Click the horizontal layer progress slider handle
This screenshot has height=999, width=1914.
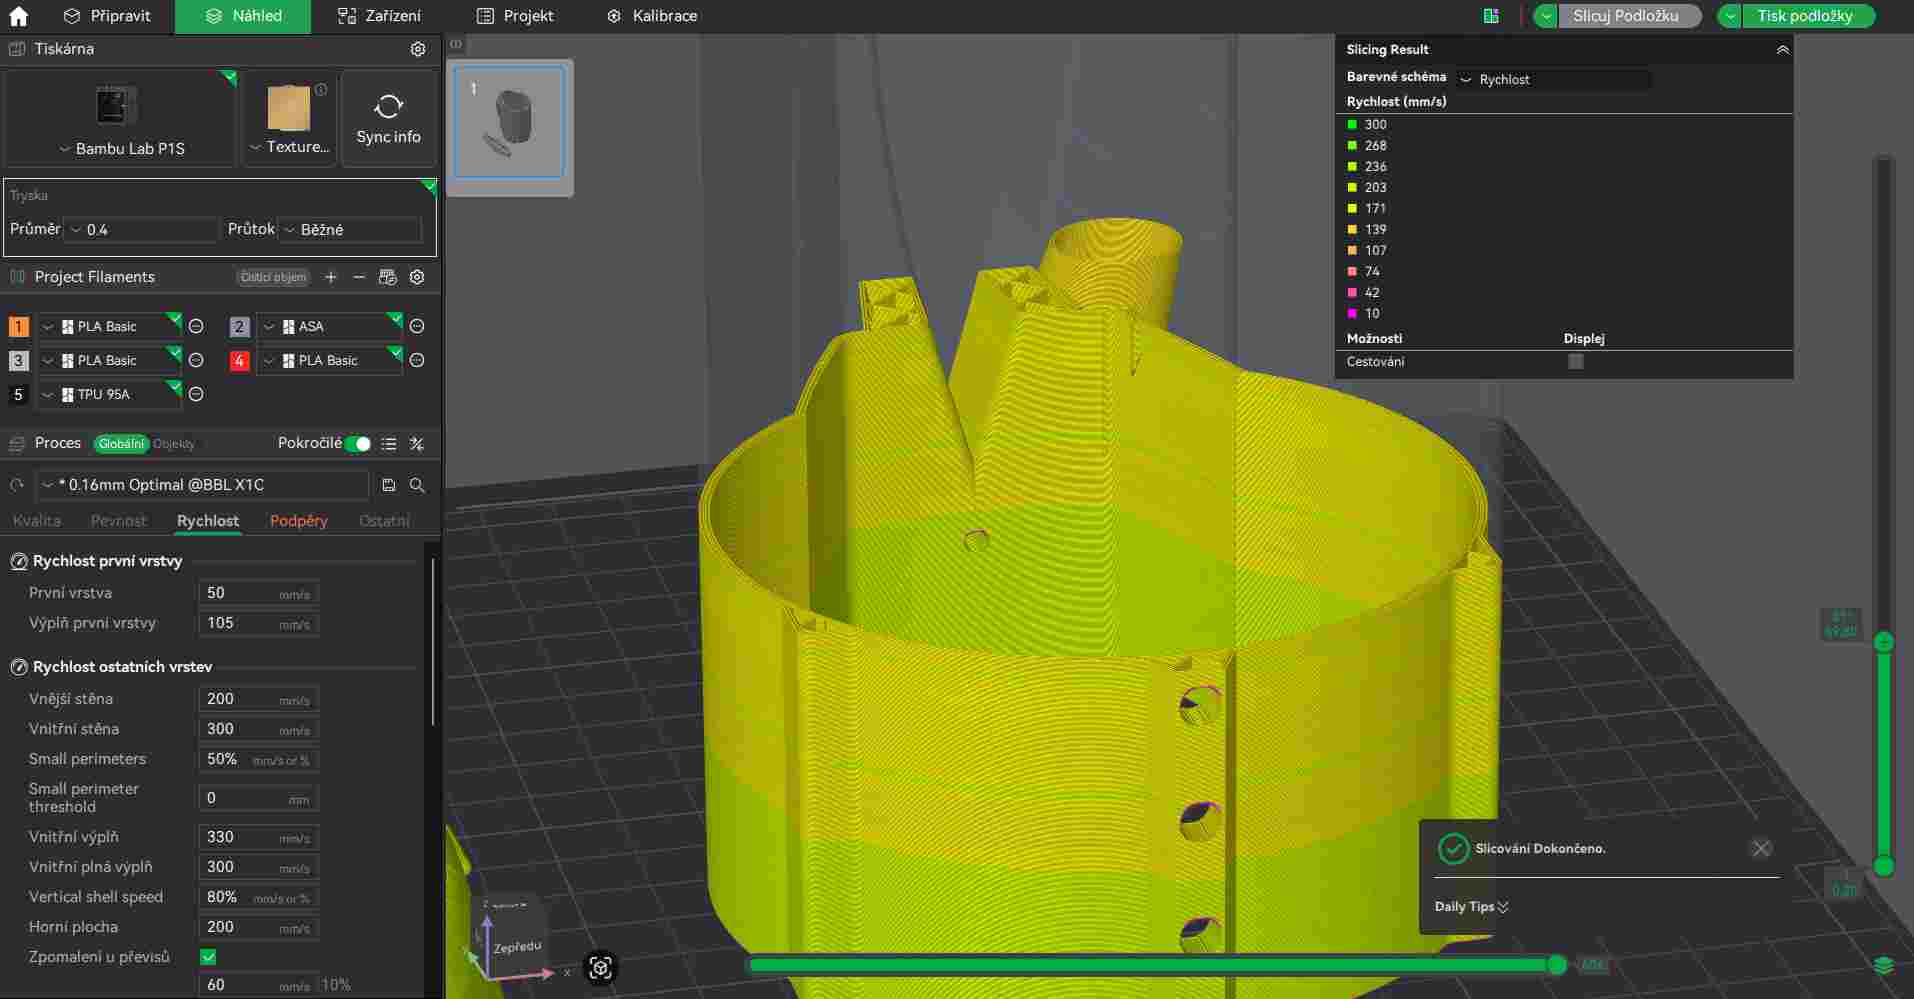click(x=1557, y=965)
